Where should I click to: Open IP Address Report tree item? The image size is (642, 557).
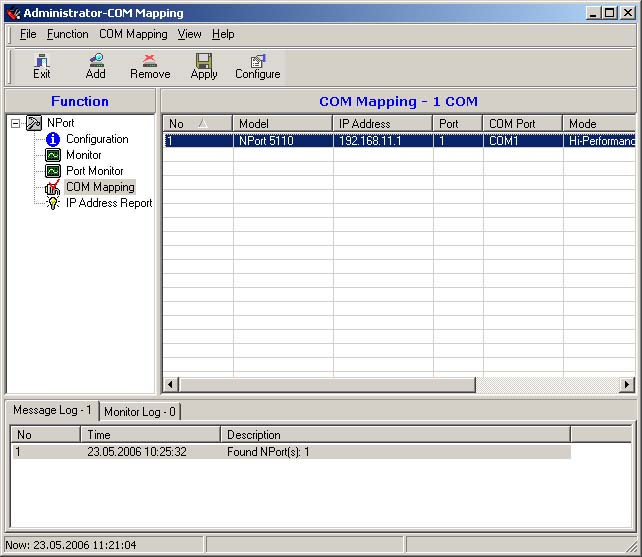coord(109,203)
